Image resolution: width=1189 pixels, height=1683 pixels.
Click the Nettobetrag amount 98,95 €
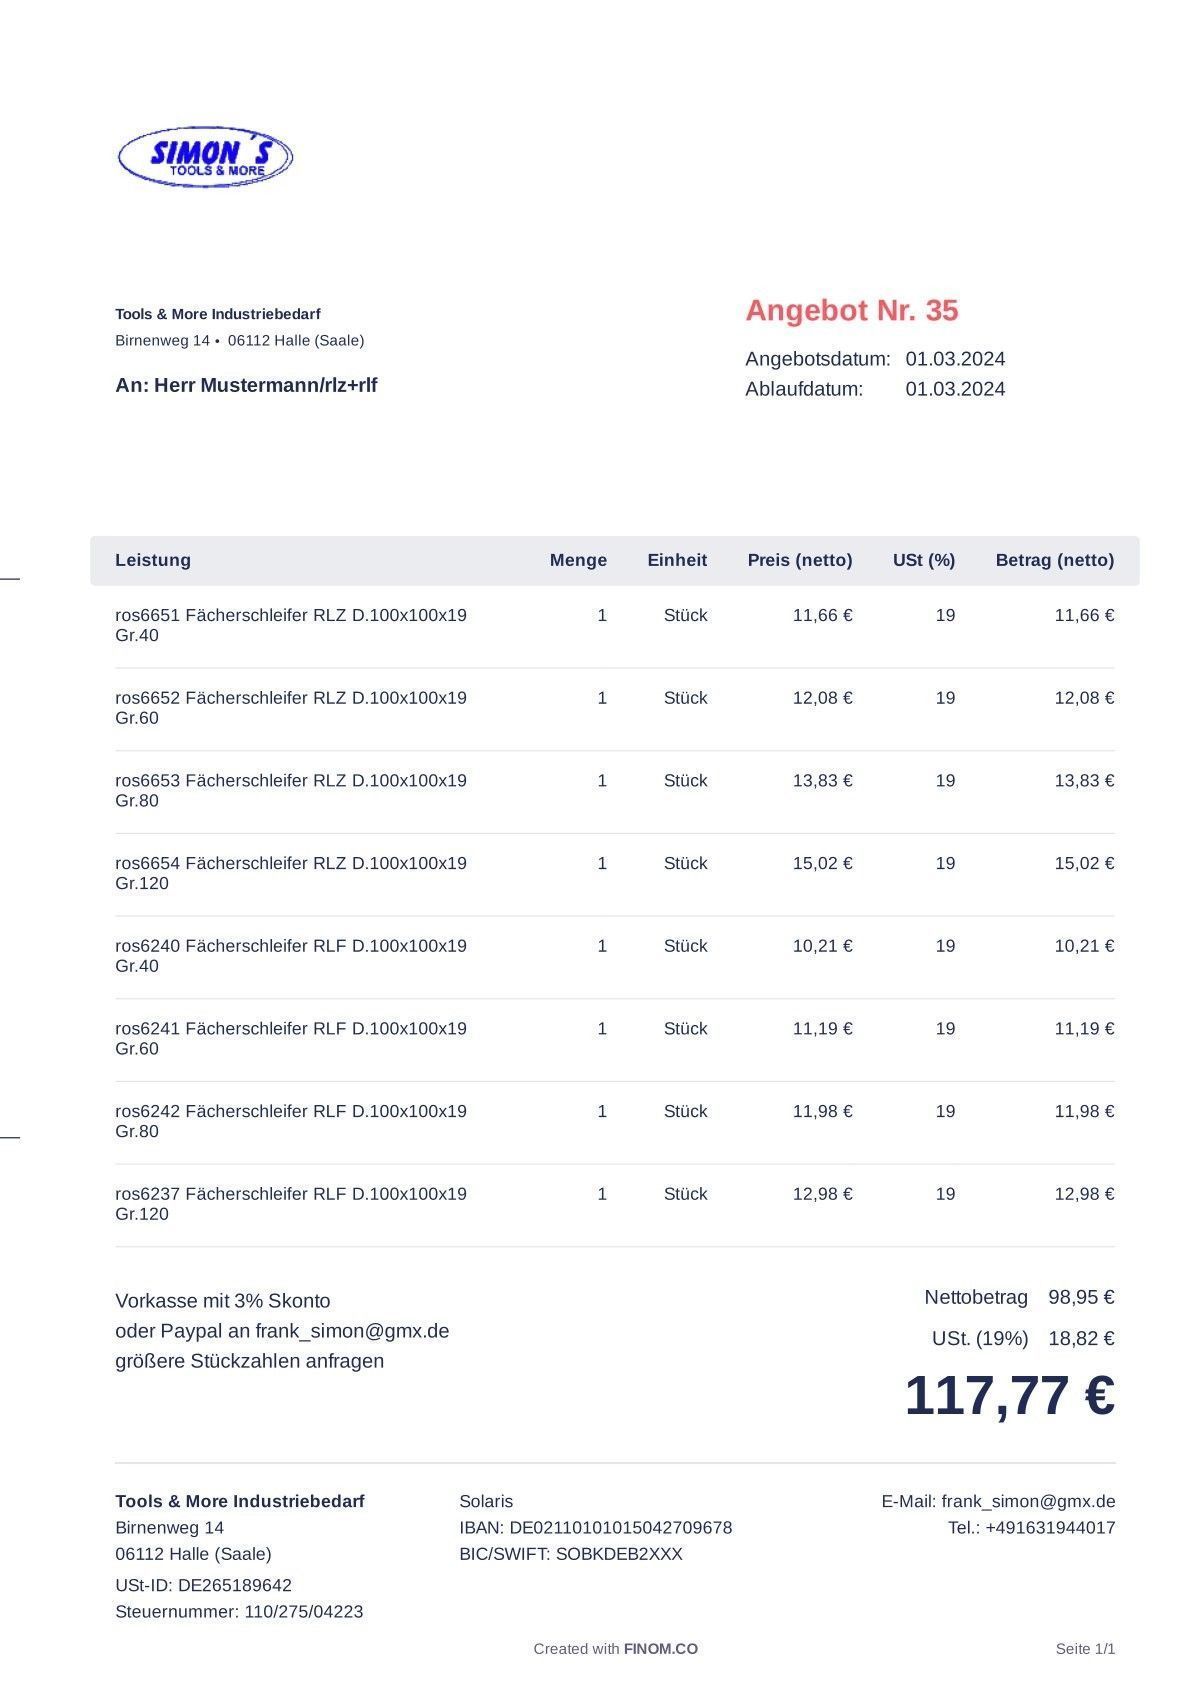click(1081, 1297)
